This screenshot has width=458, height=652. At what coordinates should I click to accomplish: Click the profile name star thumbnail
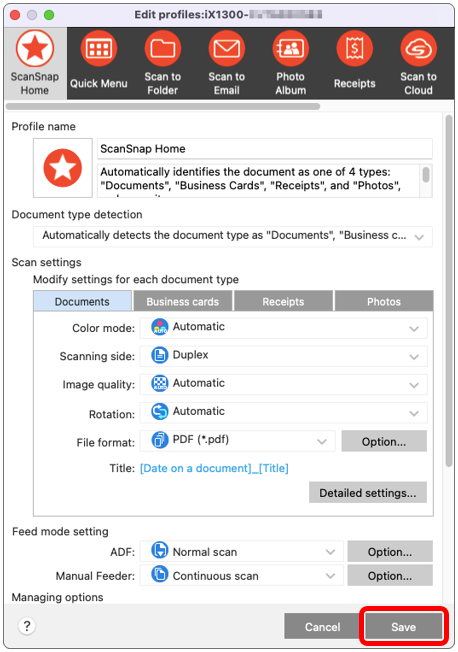(63, 168)
